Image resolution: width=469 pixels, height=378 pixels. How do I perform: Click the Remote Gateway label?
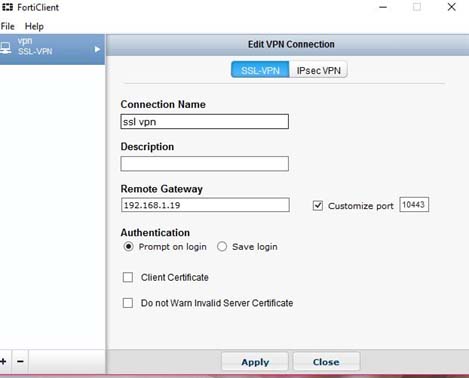pyautogui.click(x=162, y=189)
